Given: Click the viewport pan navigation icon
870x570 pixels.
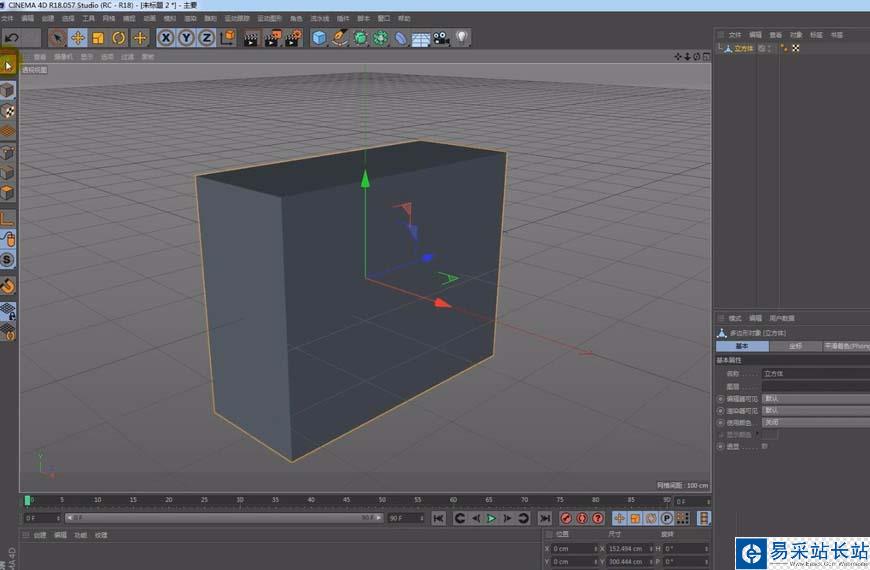Looking at the screenshot, I should 678,57.
